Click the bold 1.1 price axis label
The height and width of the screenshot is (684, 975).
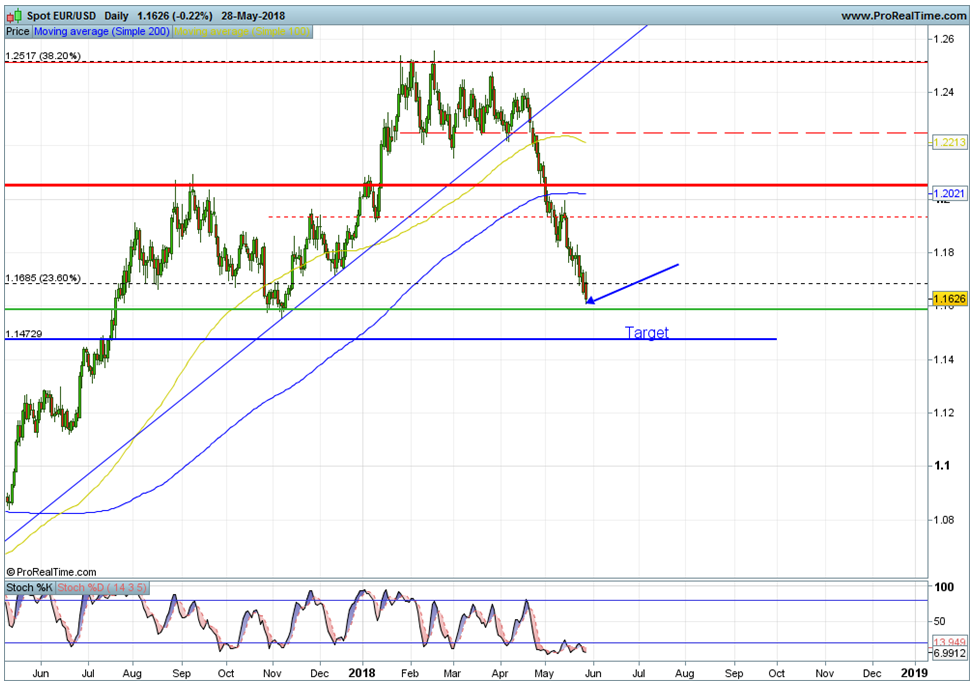click(942, 466)
